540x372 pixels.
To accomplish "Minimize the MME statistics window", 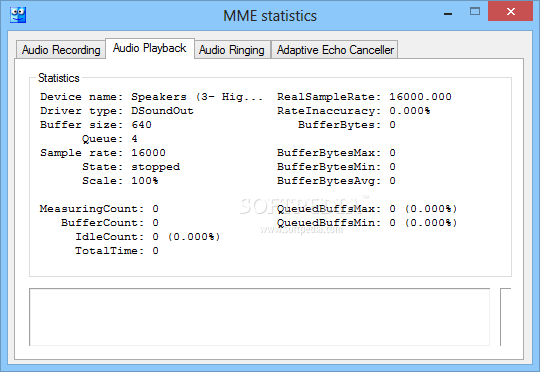I will click(x=448, y=14).
